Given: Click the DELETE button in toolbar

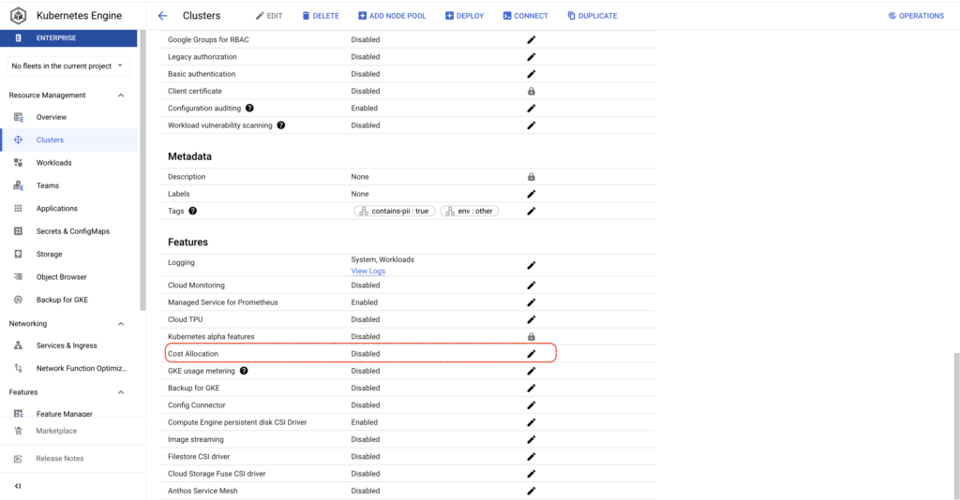Looking at the screenshot, I should point(320,16).
